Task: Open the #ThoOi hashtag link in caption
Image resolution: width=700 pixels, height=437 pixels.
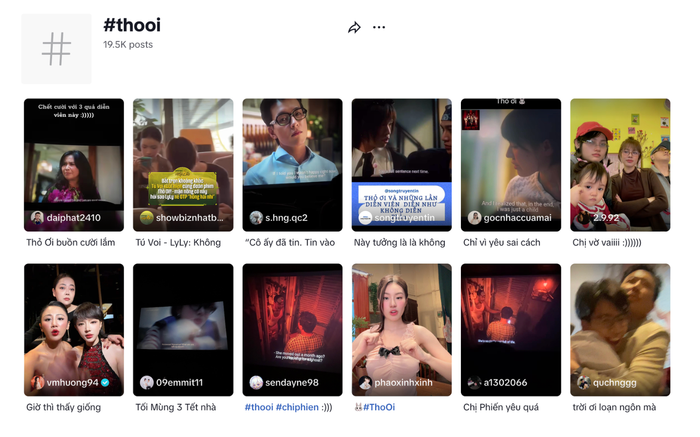Action: [378, 407]
